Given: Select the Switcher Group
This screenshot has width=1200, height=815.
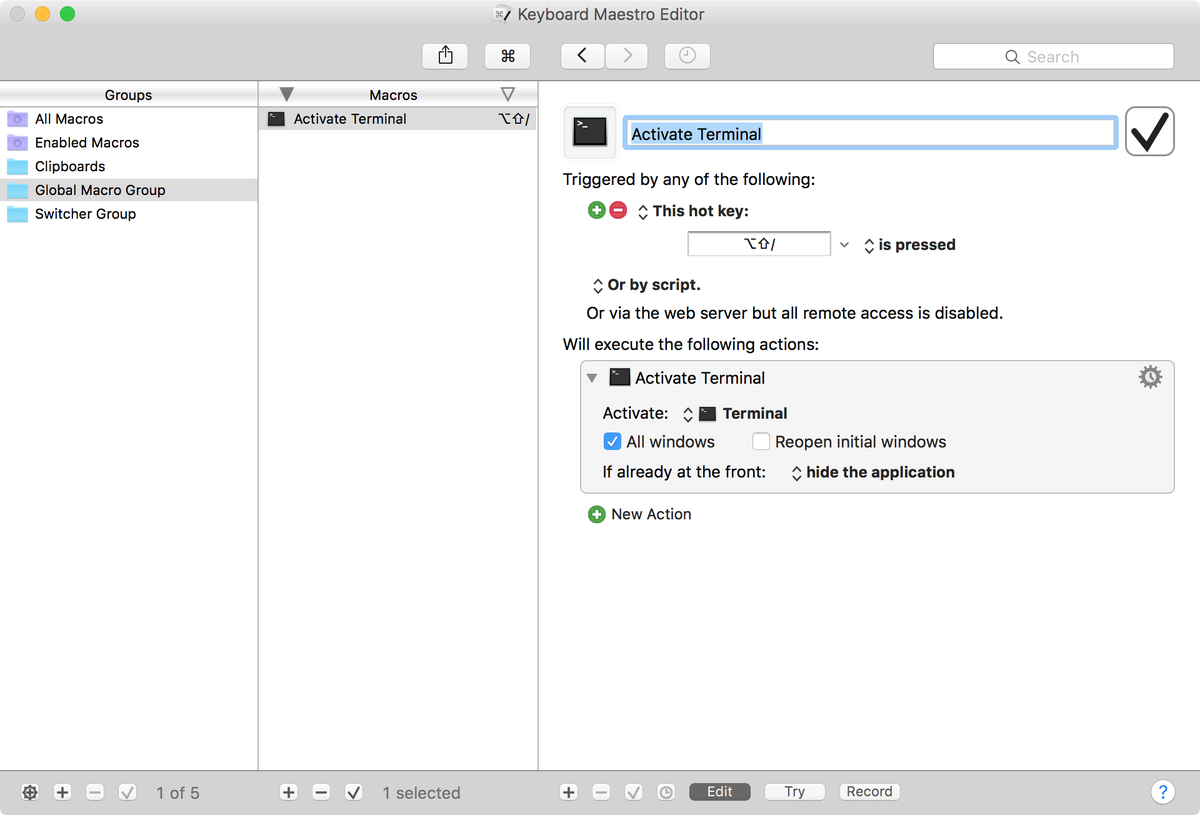Looking at the screenshot, I should tap(128, 214).
